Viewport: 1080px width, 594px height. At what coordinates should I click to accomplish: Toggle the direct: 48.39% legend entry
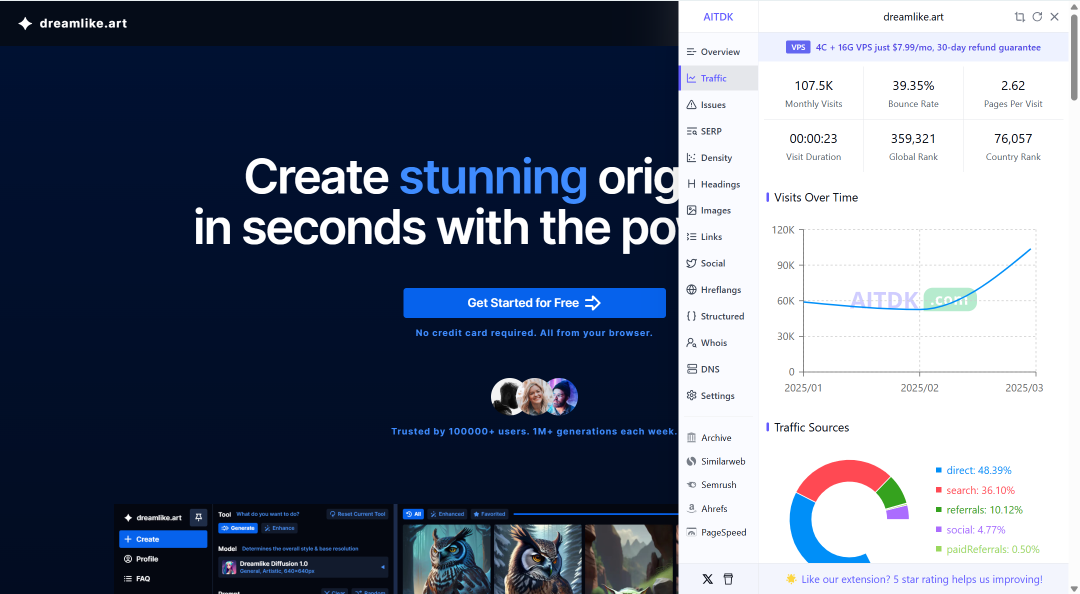973,470
